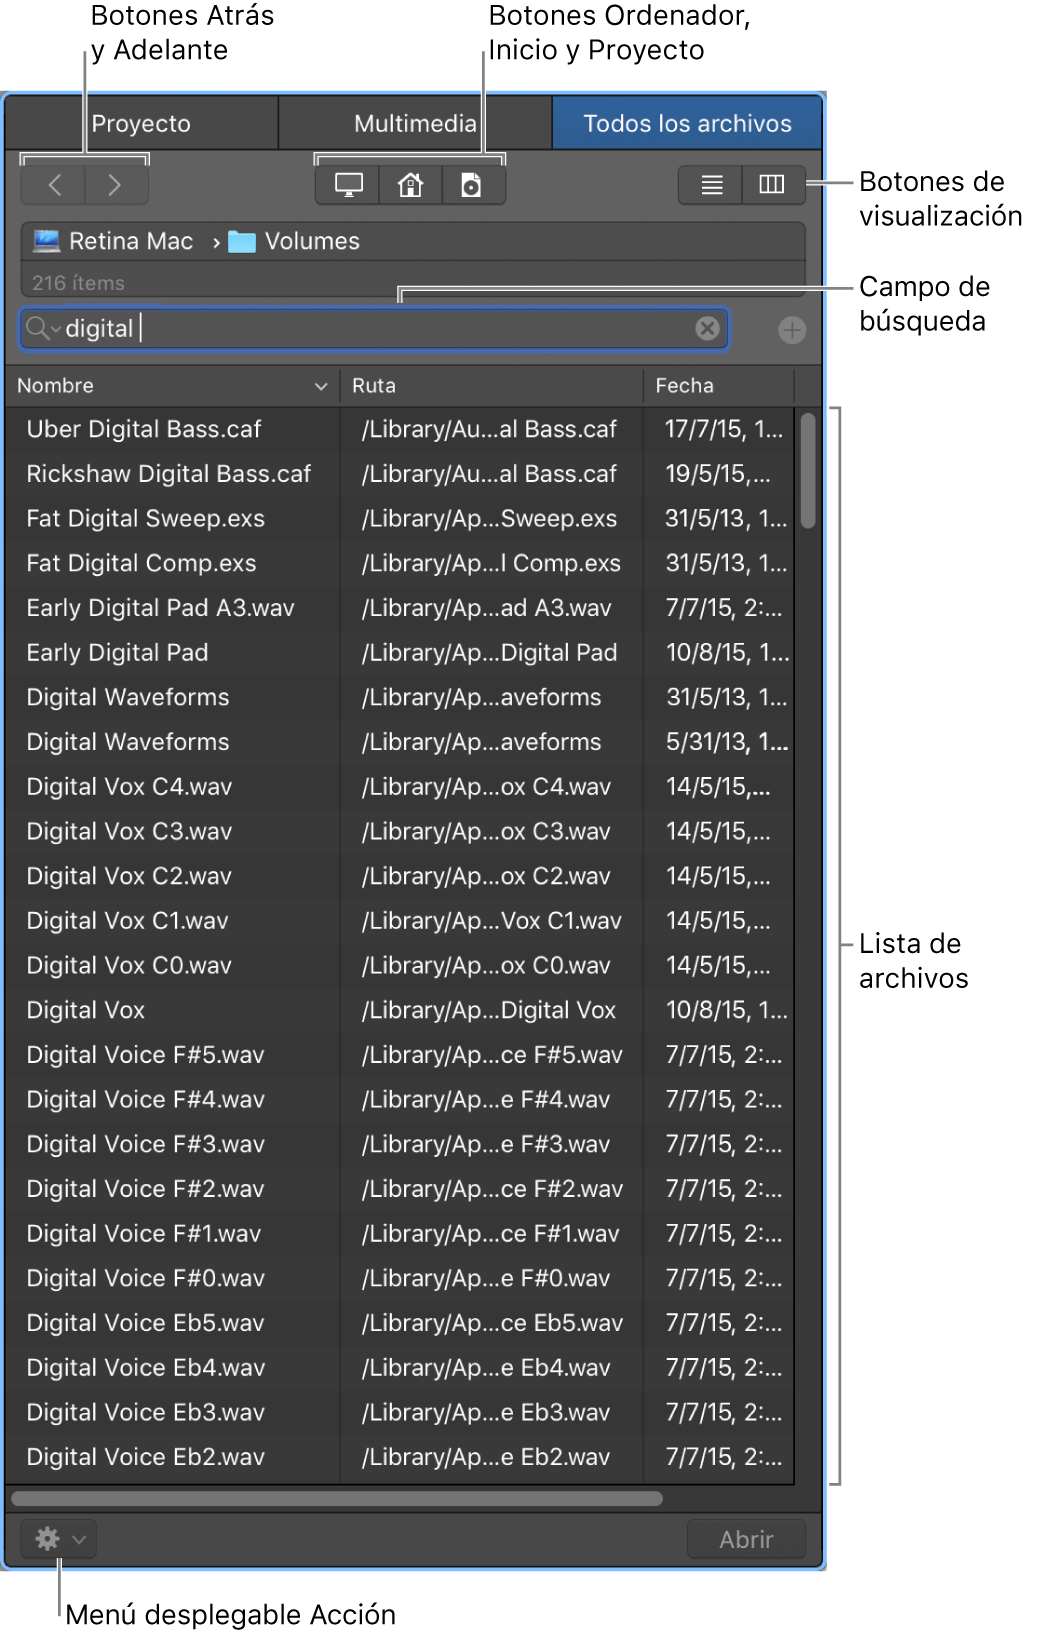Click the date 19/5/15 cell

click(x=718, y=474)
